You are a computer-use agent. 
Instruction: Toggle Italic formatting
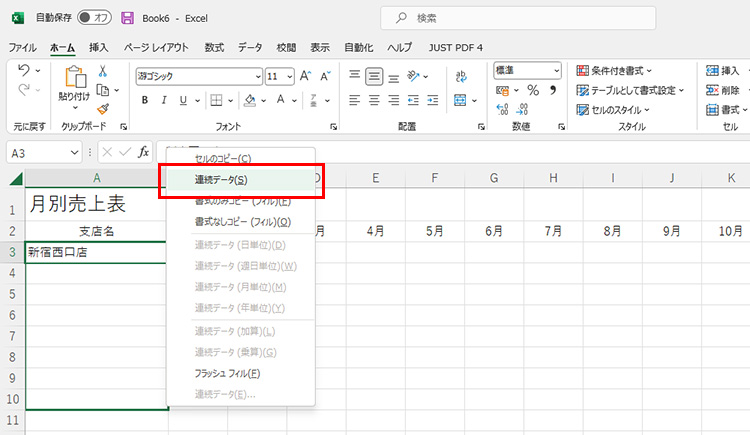[164, 100]
